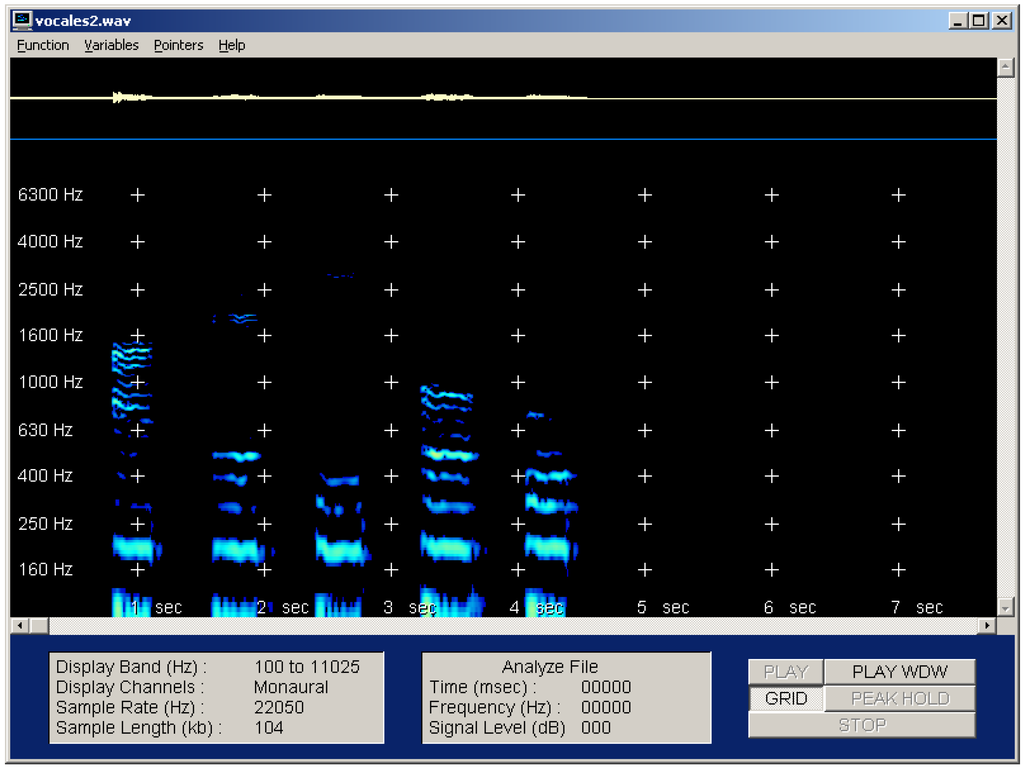
Task: Click the horizontal scrollbar left arrow
Action: [19, 624]
